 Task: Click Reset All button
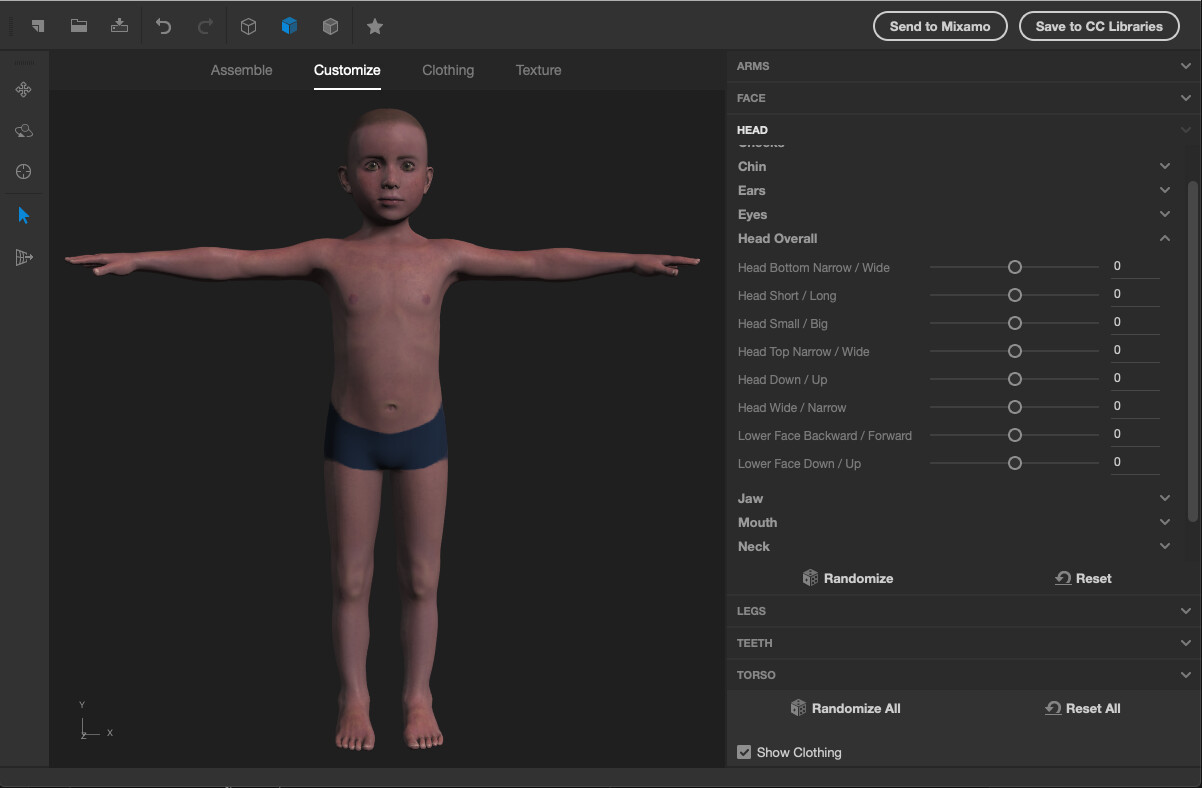pos(1083,708)
